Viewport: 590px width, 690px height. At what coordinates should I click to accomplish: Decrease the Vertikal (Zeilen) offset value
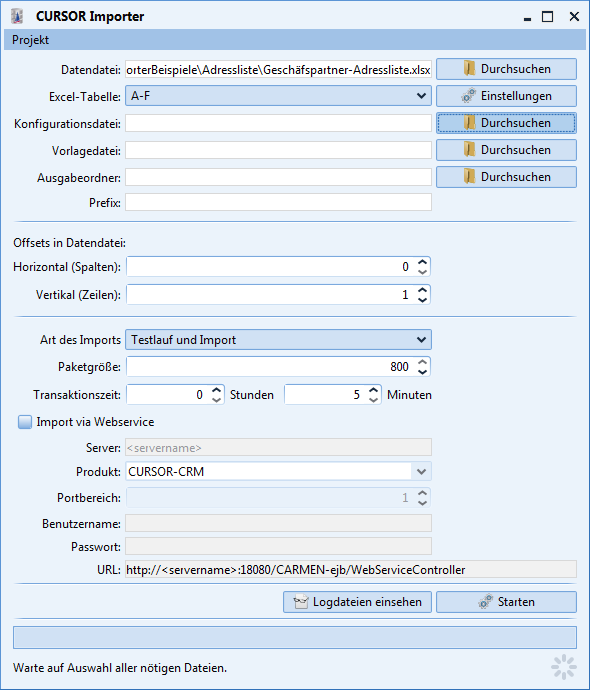[x=422, y=300]
